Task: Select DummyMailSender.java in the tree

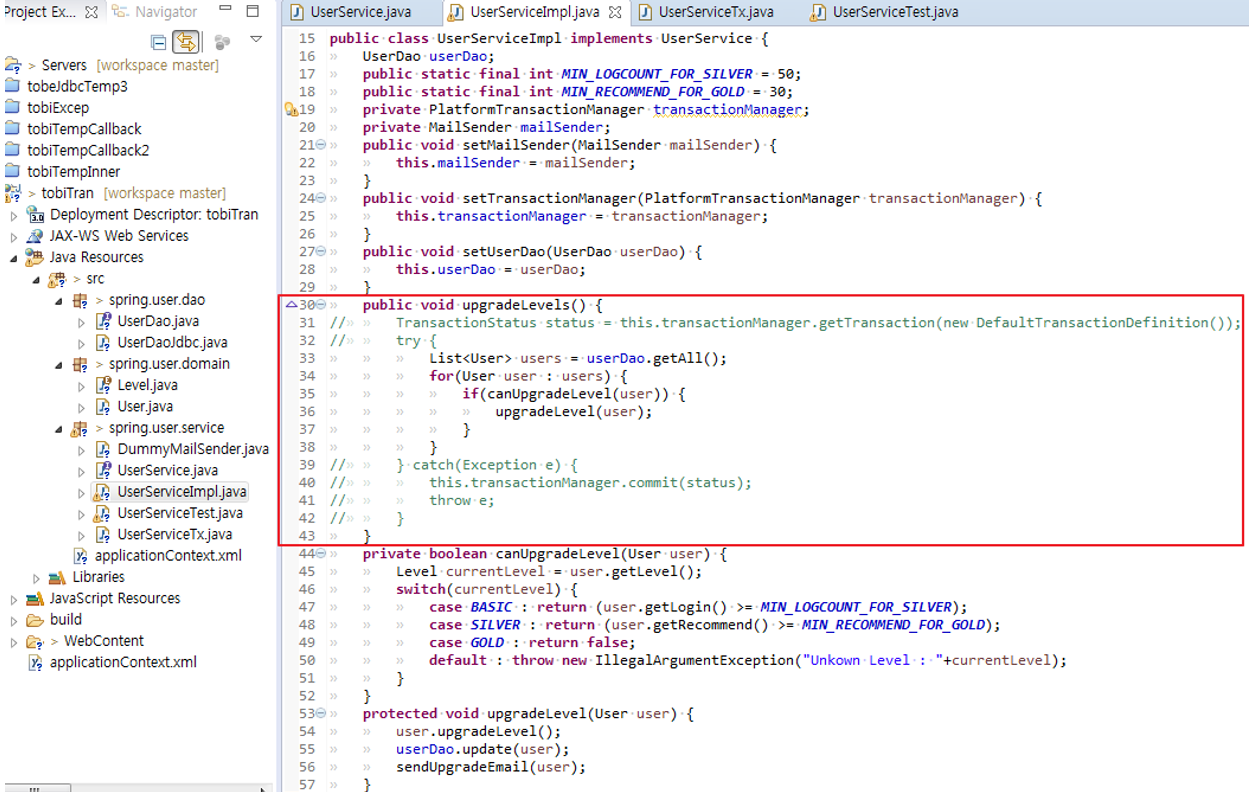Action: [x=193, y=449]
